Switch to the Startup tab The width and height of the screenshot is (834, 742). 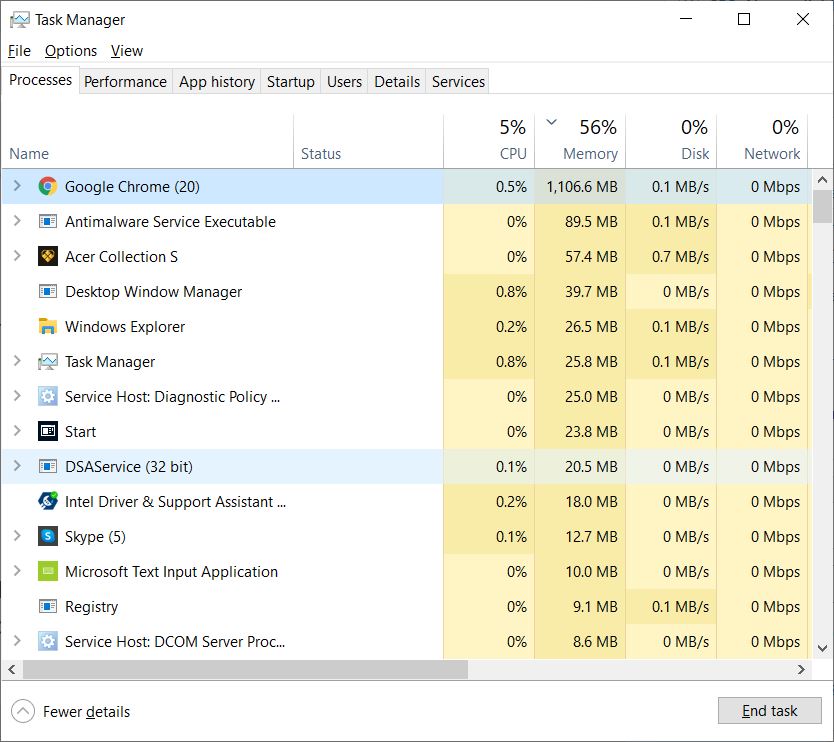tap(290, 81)
